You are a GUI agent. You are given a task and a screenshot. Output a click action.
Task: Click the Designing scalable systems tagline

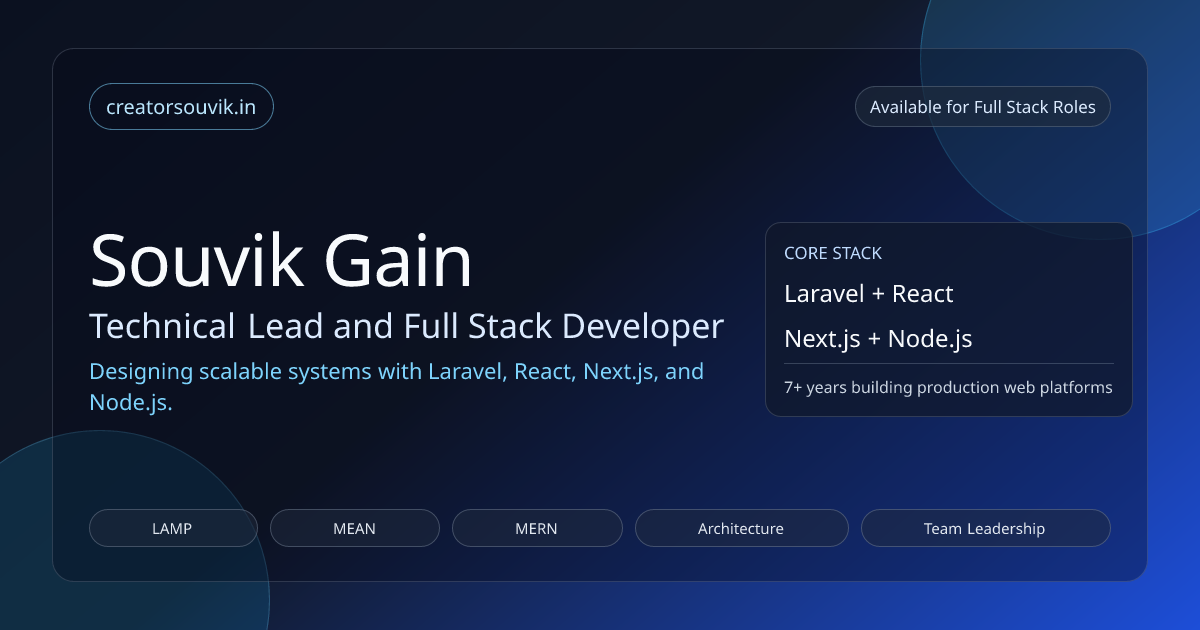pos(397,387)
